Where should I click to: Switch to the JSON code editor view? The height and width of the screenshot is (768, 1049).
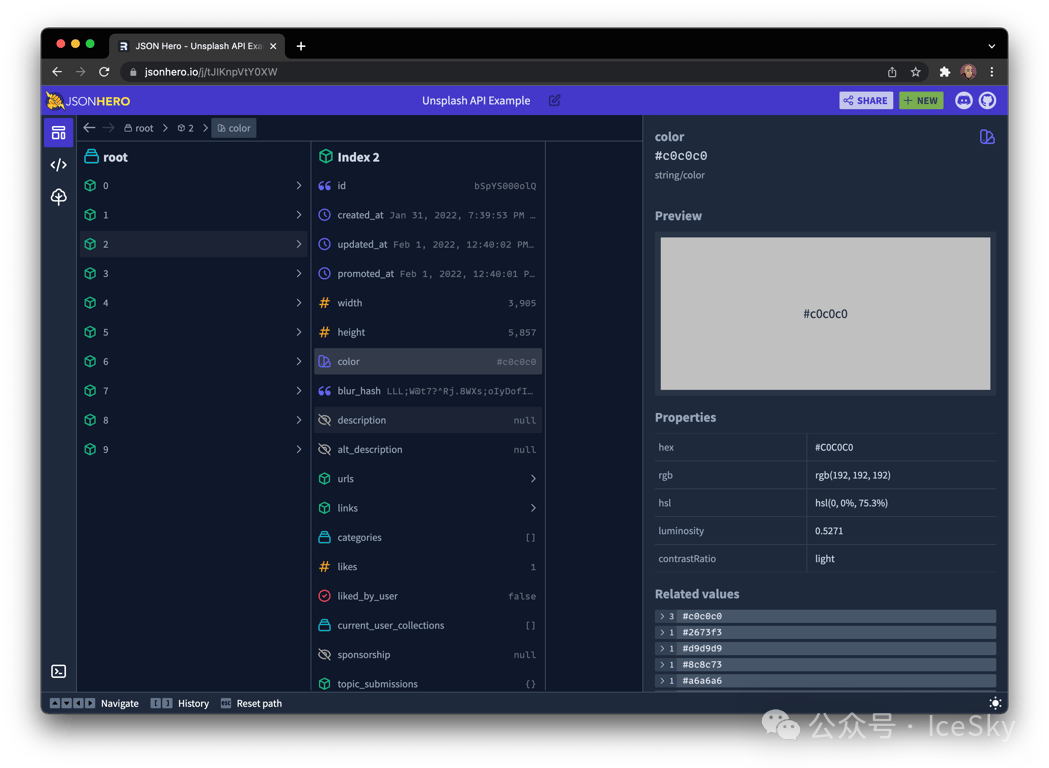click(x=58, y=165)
